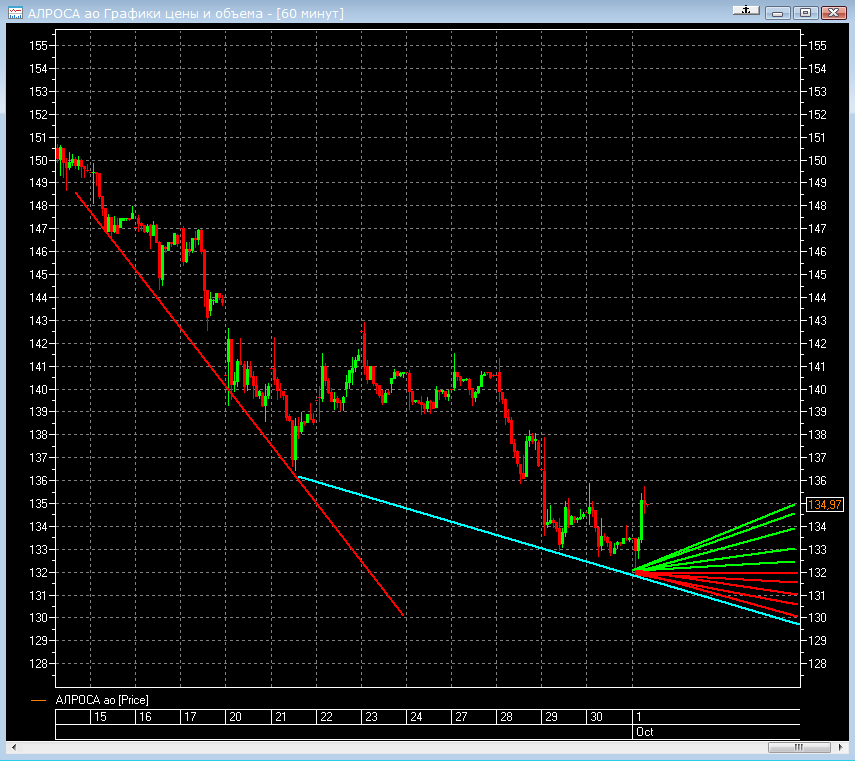This screenshot has height=761, width=855.
Task: Click the date label 22 on the time axis
Action: (x=326, y=717)
